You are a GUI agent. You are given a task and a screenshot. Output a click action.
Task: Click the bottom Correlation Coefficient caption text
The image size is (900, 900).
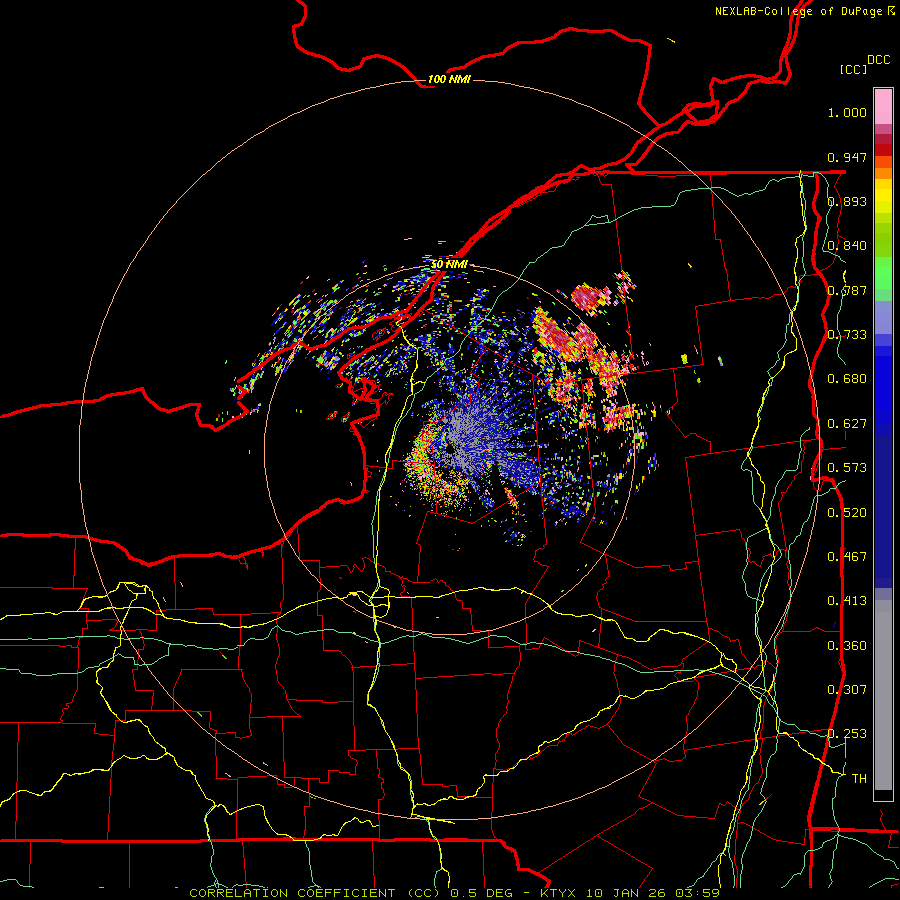455,893
